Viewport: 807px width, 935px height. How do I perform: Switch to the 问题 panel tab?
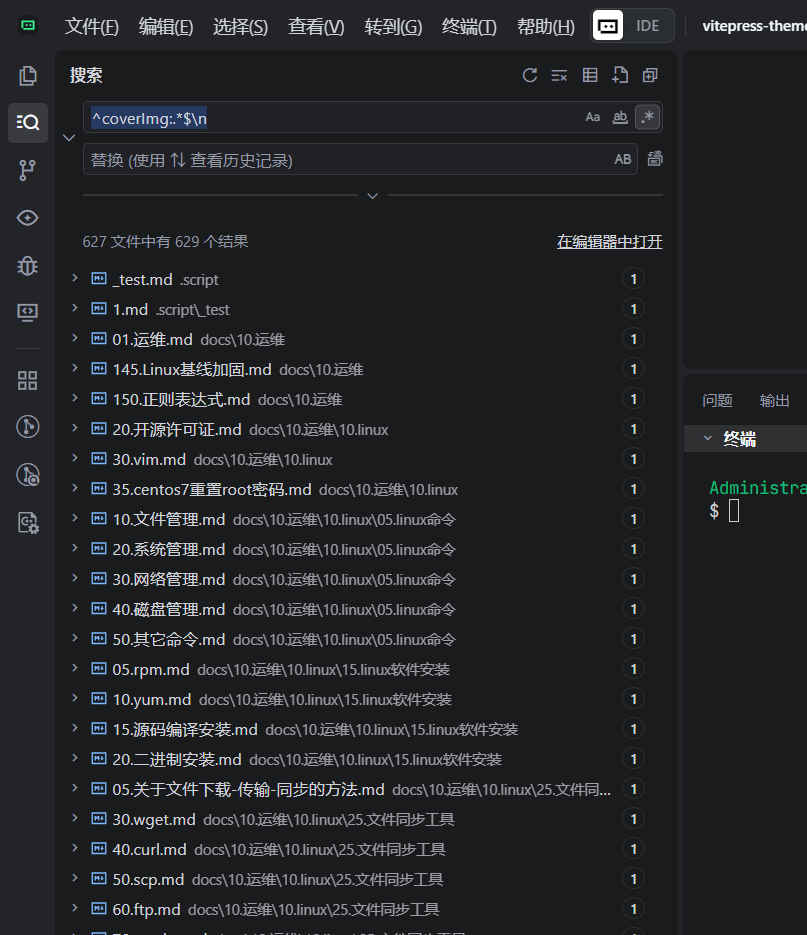point(717,400)
